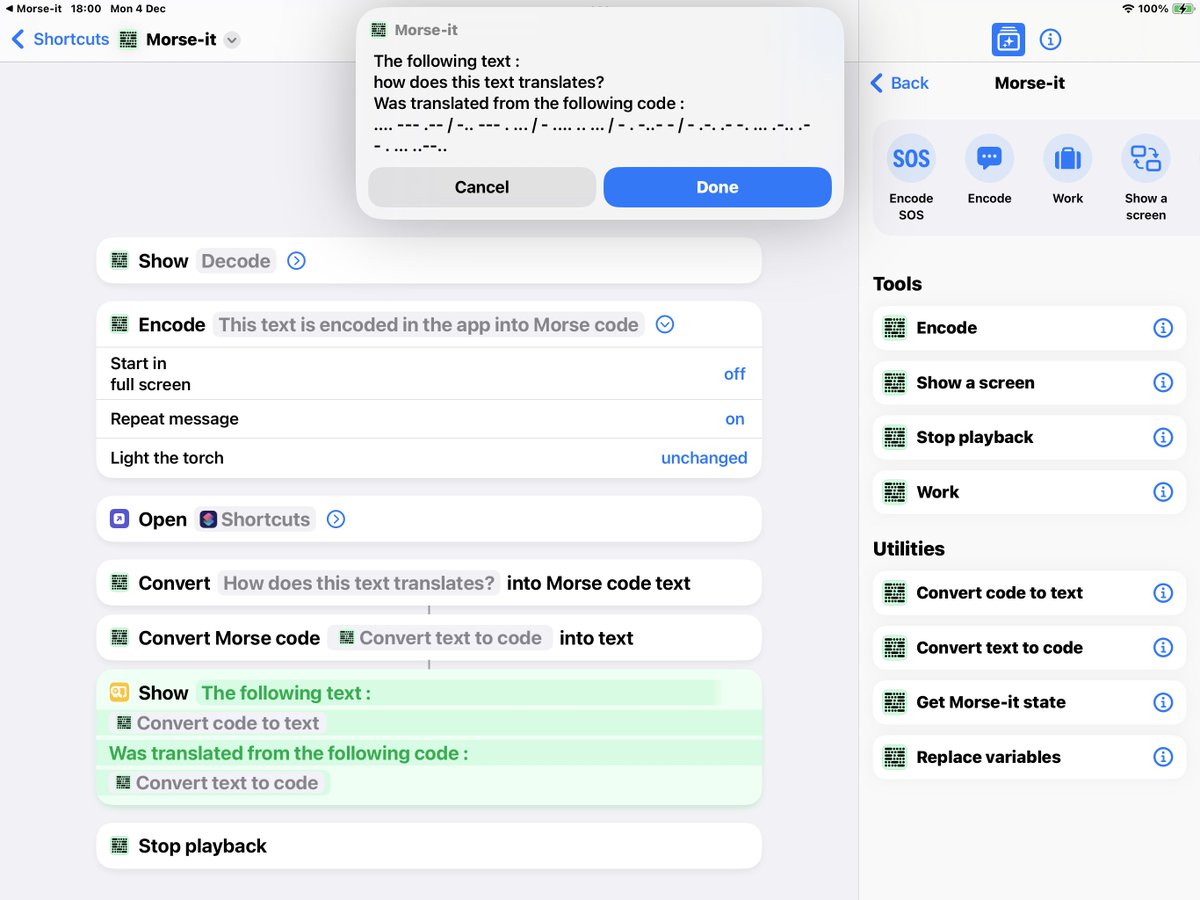Screen dimensions: 1200x900
Task: Choose the Shortcuts app parameter
Action: click(255, 519)
